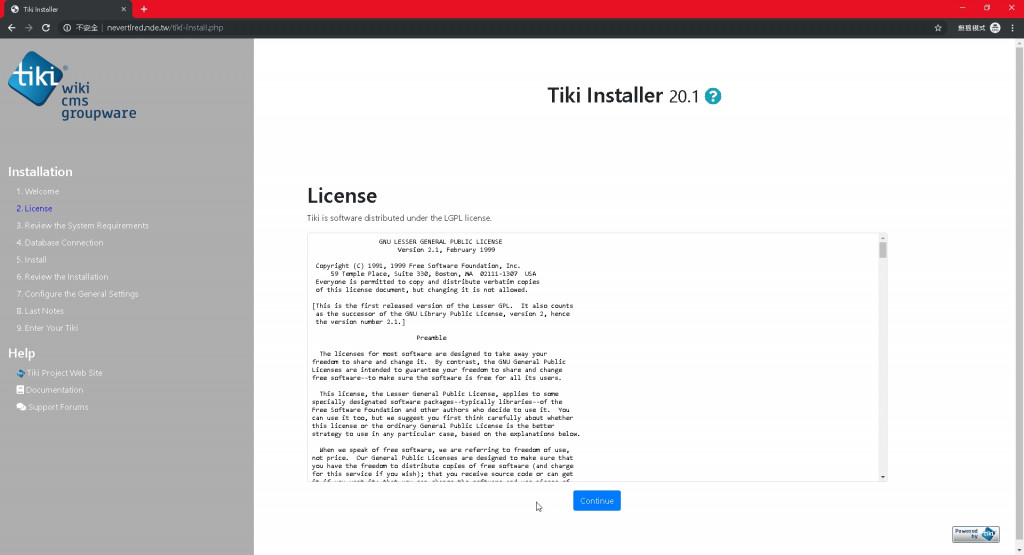Click the not-secure site info icon
The image size is (1024, 555).
tap(67, 27)
